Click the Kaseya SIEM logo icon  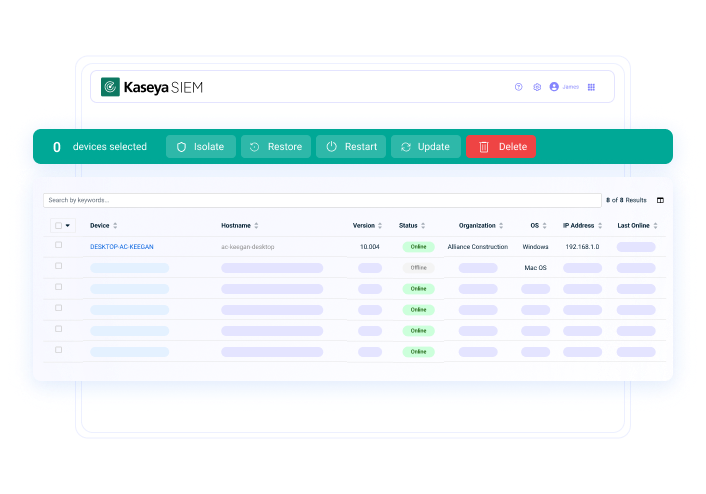[x=110, y=87]
